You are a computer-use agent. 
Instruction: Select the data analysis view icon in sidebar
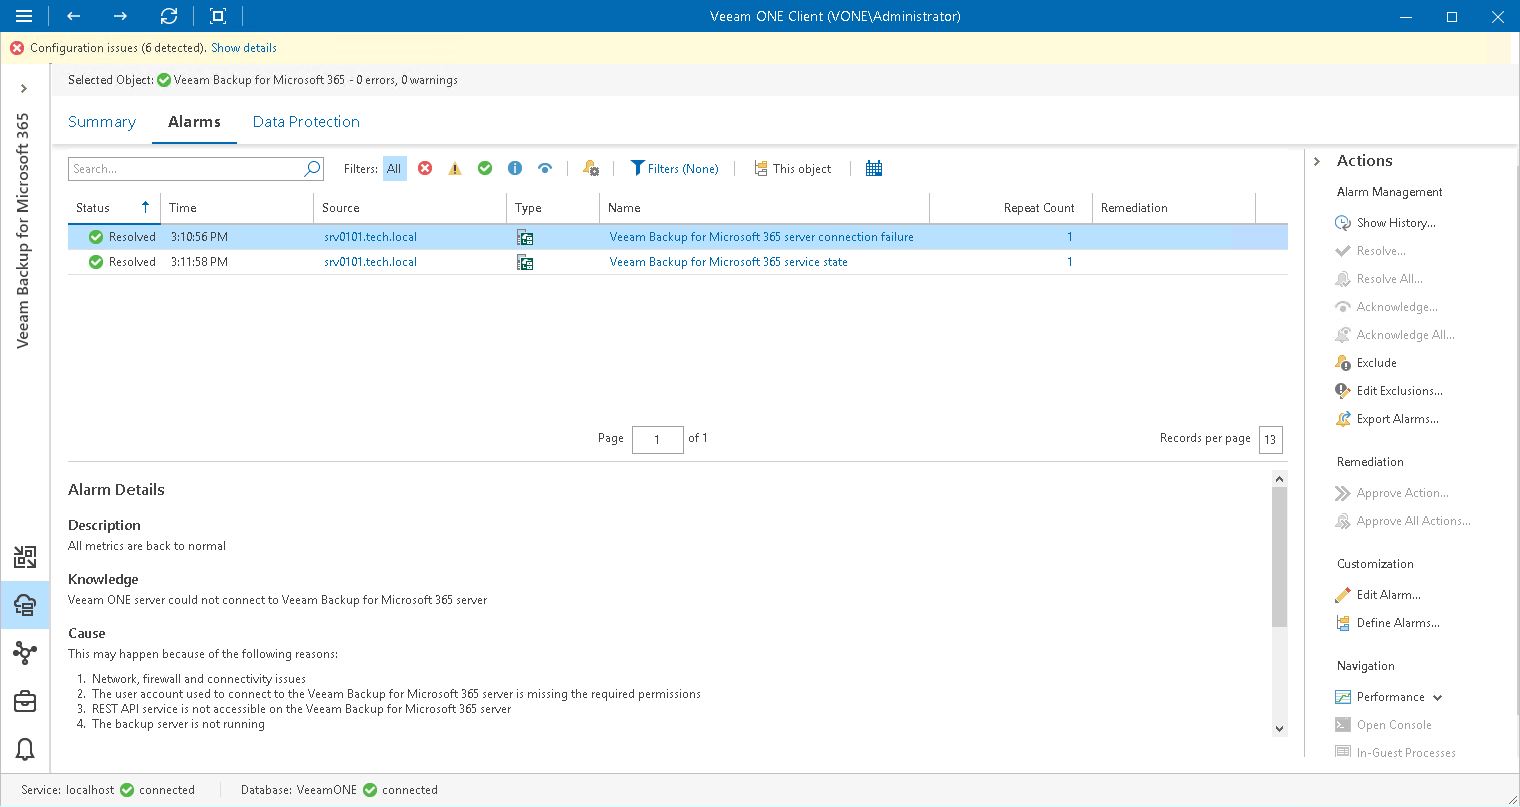(x=25, y=557)
